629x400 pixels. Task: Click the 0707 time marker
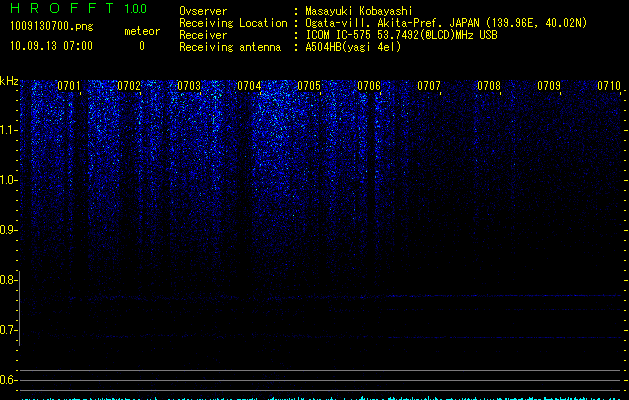click(x=429, y=86)
